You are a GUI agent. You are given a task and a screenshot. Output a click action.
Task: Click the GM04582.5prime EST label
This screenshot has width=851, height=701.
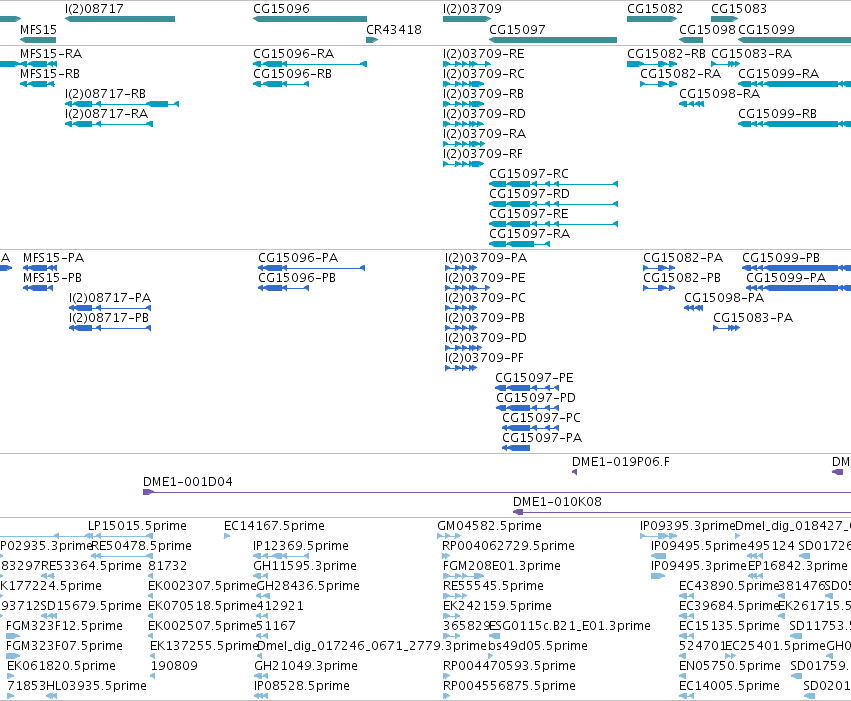tap(490, 526)
